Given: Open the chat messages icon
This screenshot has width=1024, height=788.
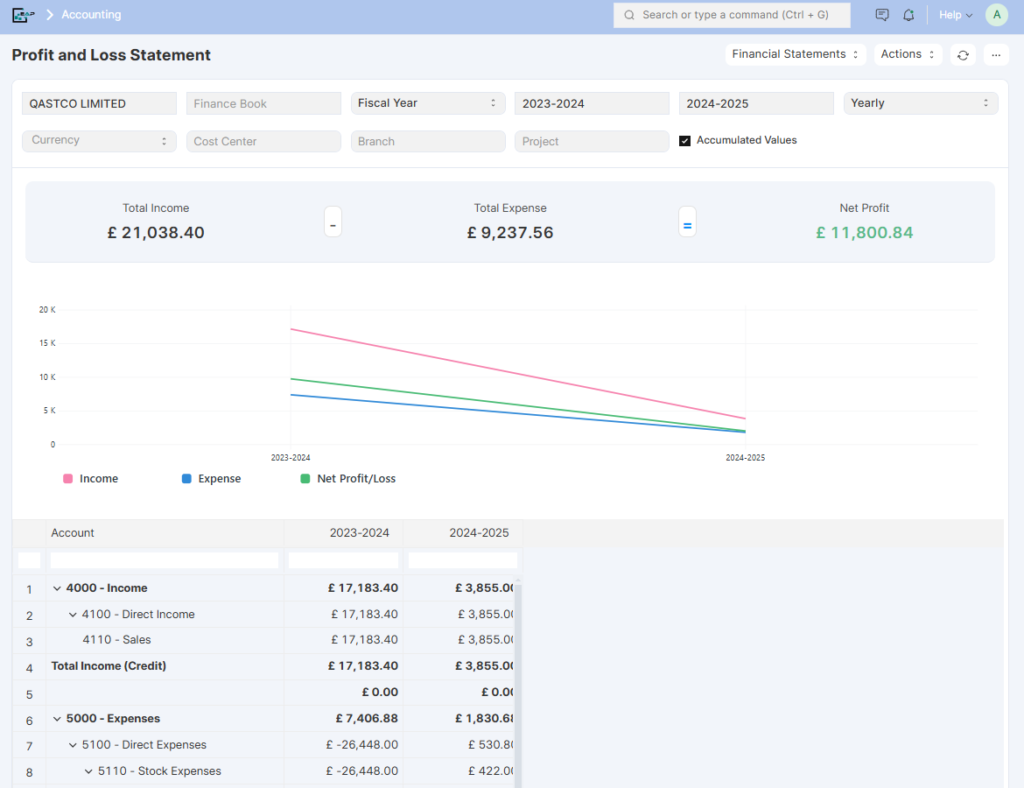Looking at the screenshot, I should [x=882, y=14].
